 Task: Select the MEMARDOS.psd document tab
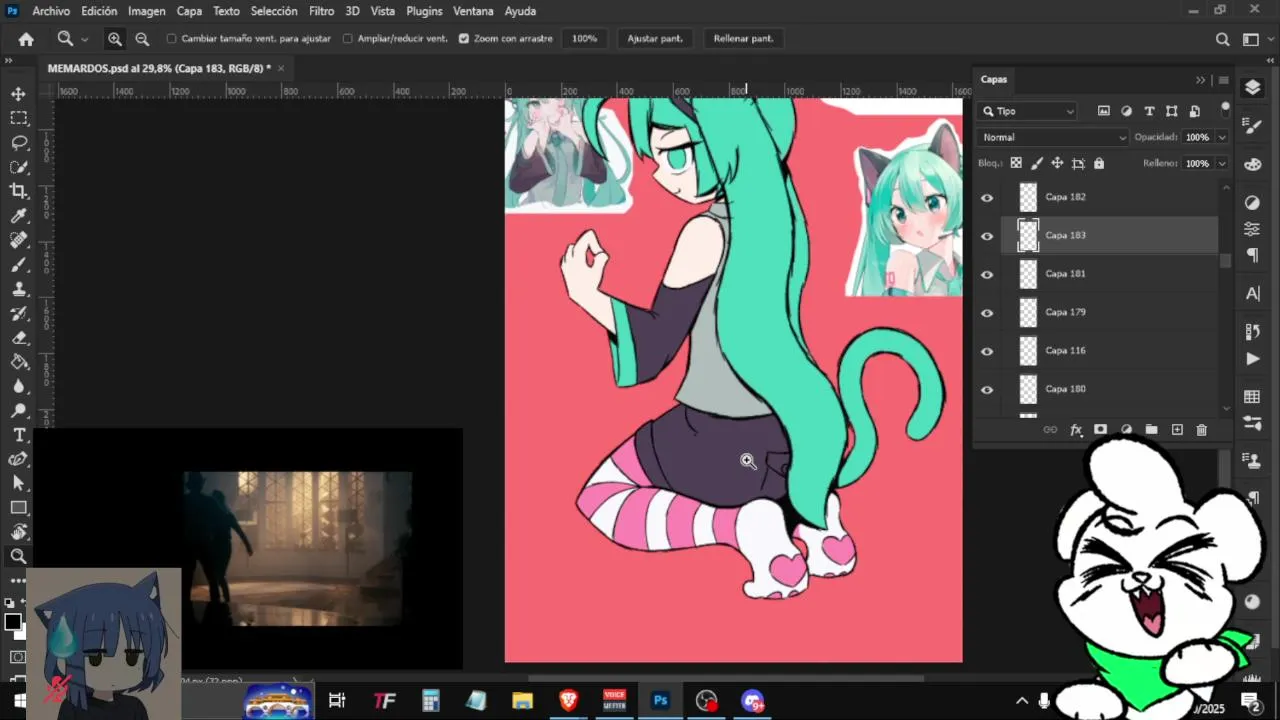click(159, 68)
